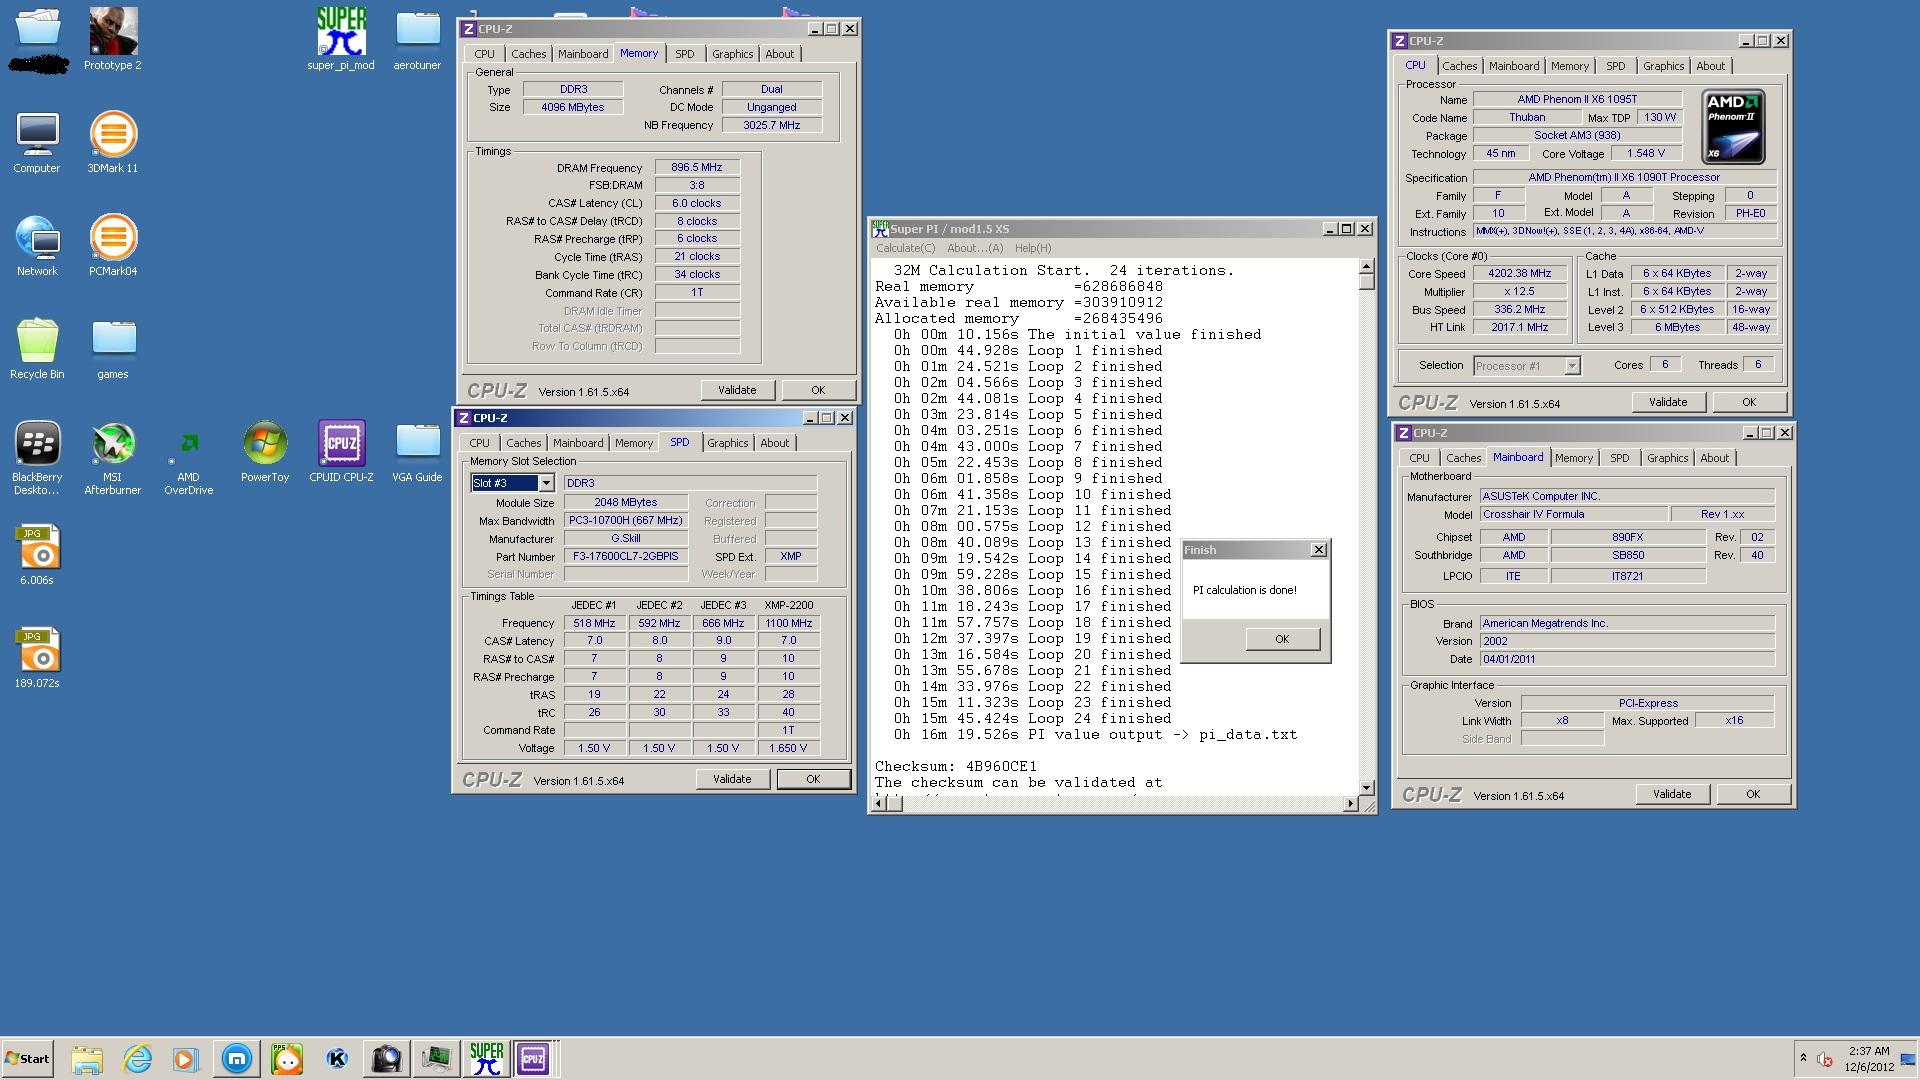Switch to CPU tab in Memory CPU-Z window
This screenshot has height=1080, width=1920.
point(484,54)
